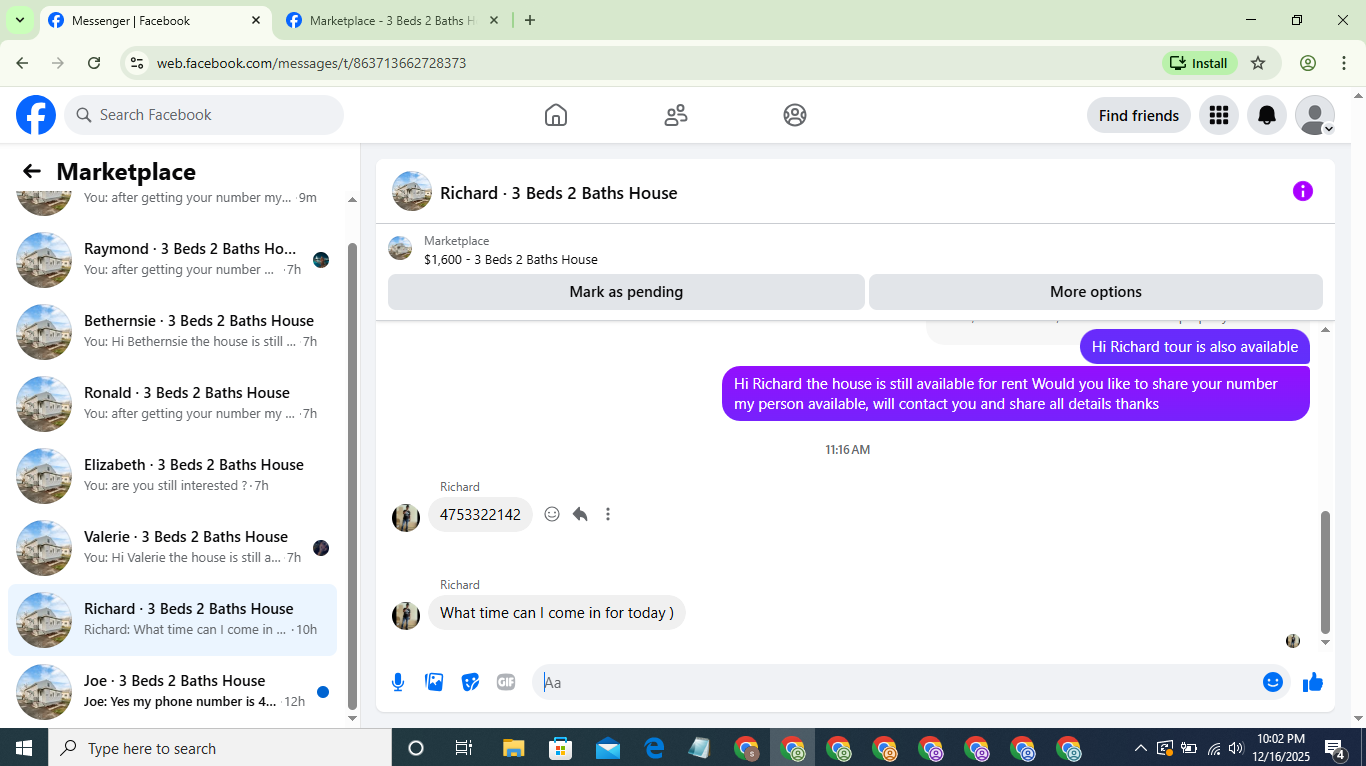Open the Groups icon in top navigation
This screenshot has height=766, width=1366.
click(x=795, y=115)
